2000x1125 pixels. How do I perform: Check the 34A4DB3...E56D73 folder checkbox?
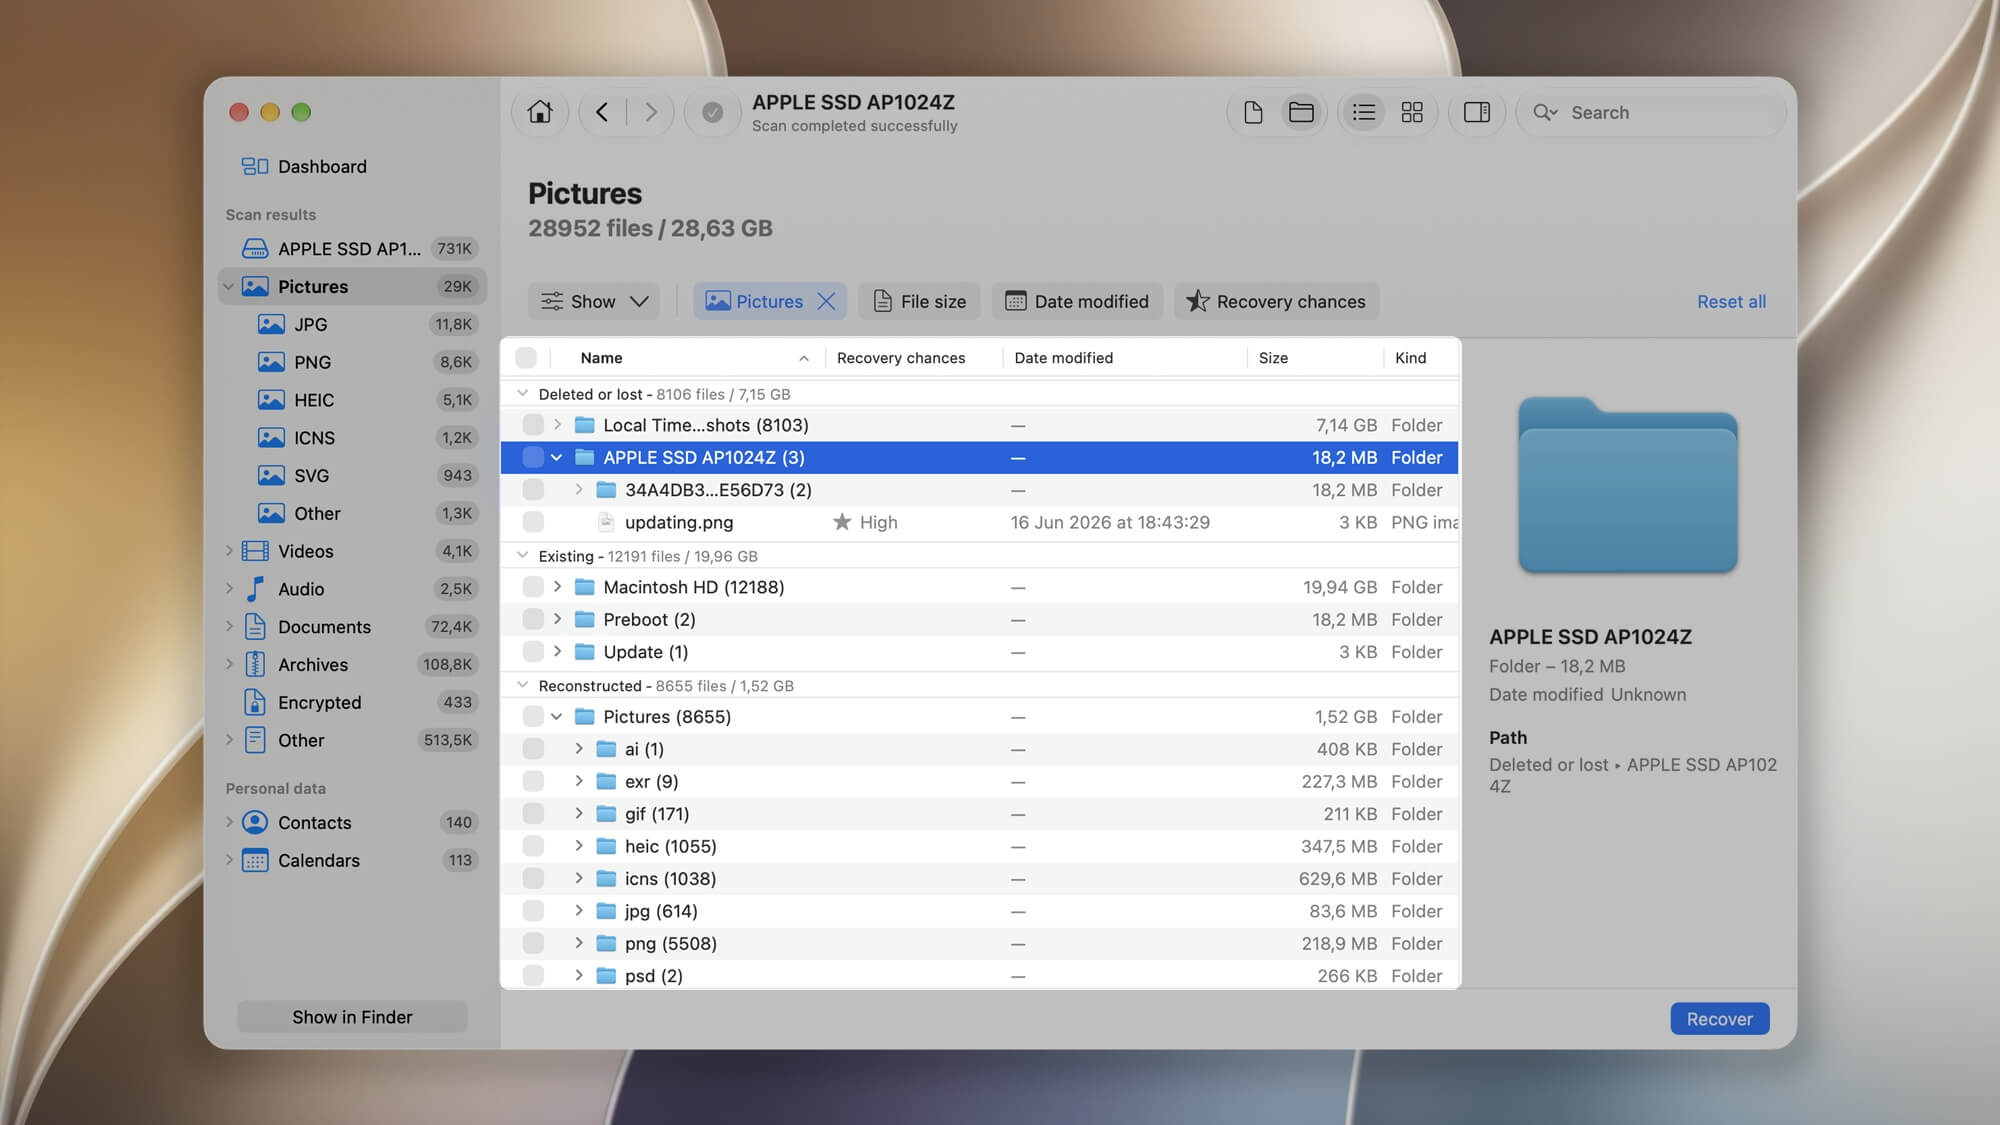pos(533,490)
